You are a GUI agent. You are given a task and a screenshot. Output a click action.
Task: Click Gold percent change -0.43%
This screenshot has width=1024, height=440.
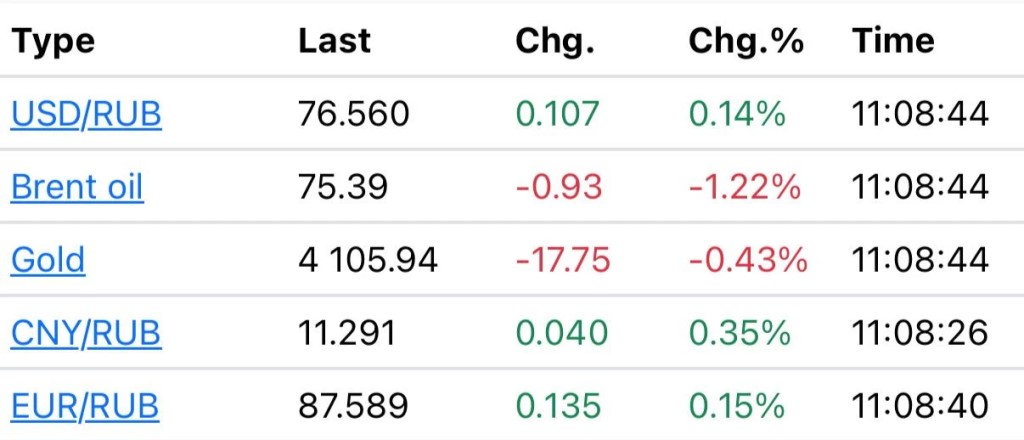[748, 260]
